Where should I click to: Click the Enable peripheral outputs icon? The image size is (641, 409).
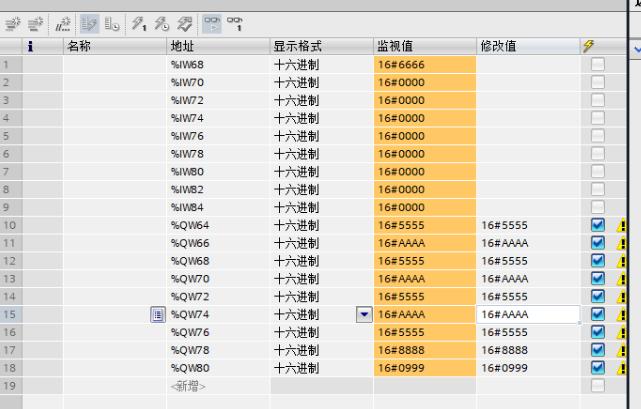click(184, 24)
